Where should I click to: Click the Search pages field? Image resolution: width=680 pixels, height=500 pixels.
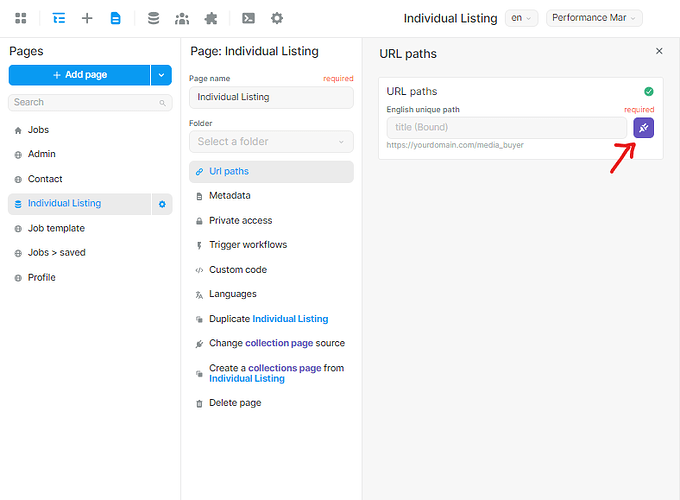85,102
